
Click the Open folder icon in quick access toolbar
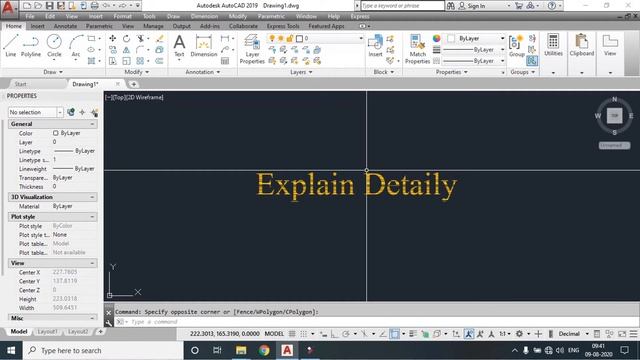[x=38, y=6]
